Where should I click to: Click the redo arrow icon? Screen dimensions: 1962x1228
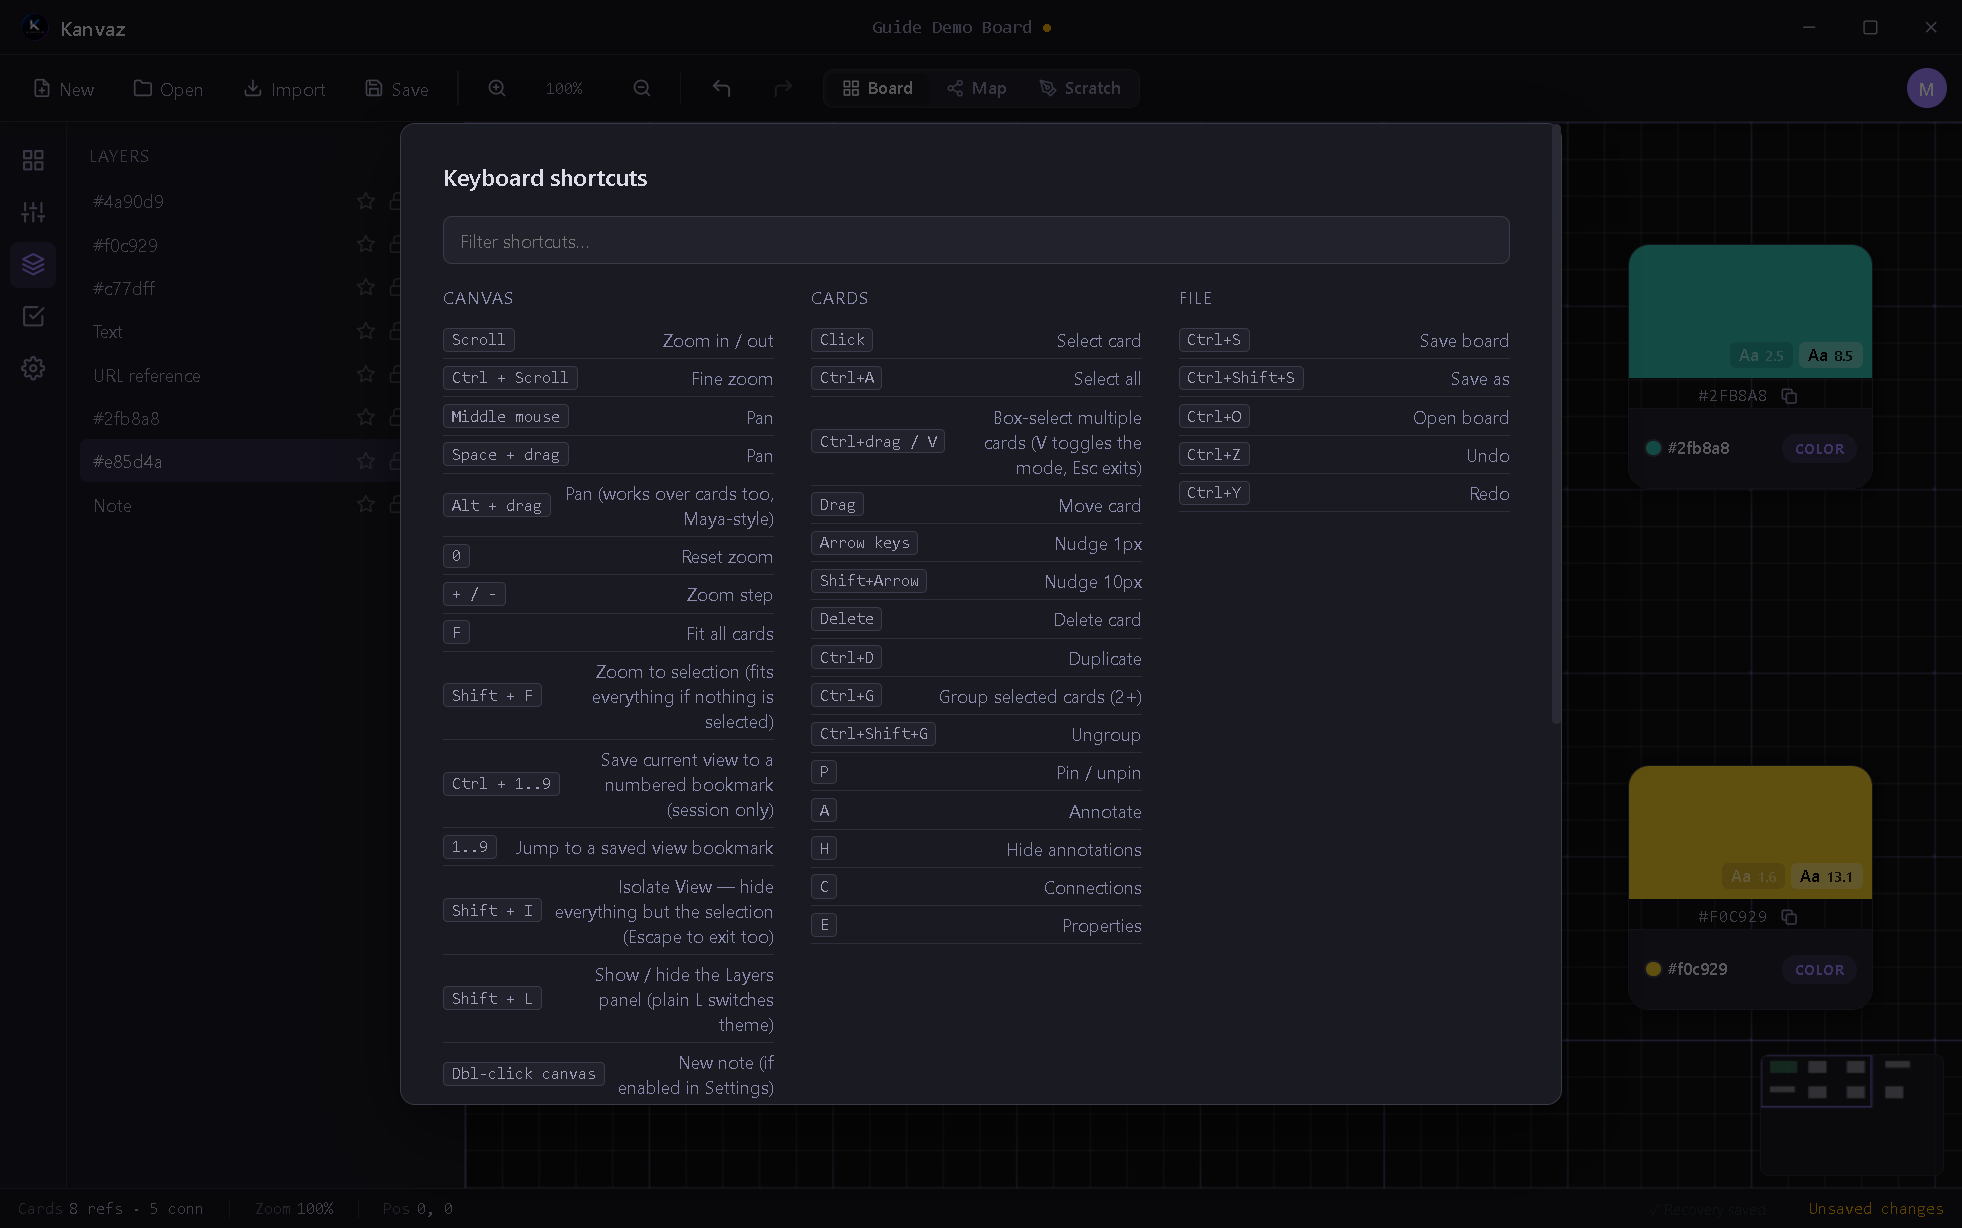point(783,88)
